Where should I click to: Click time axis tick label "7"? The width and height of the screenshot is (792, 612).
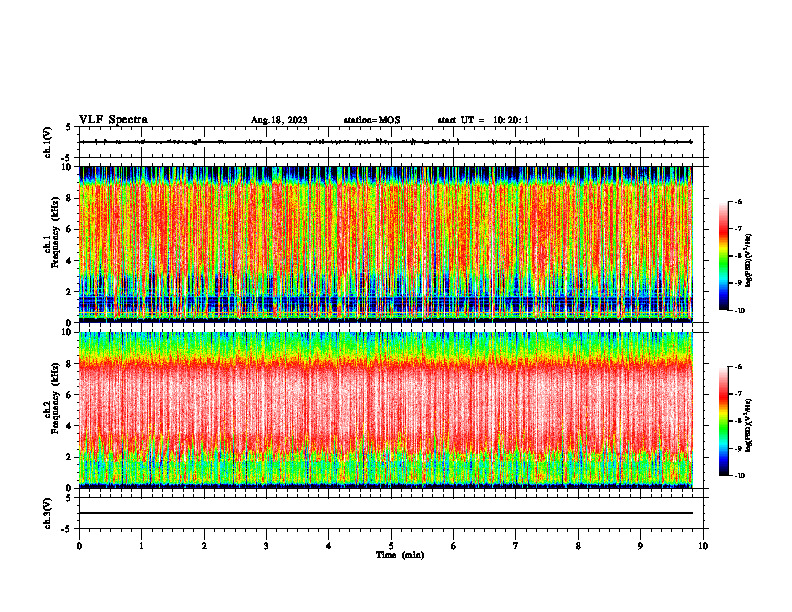516,546
